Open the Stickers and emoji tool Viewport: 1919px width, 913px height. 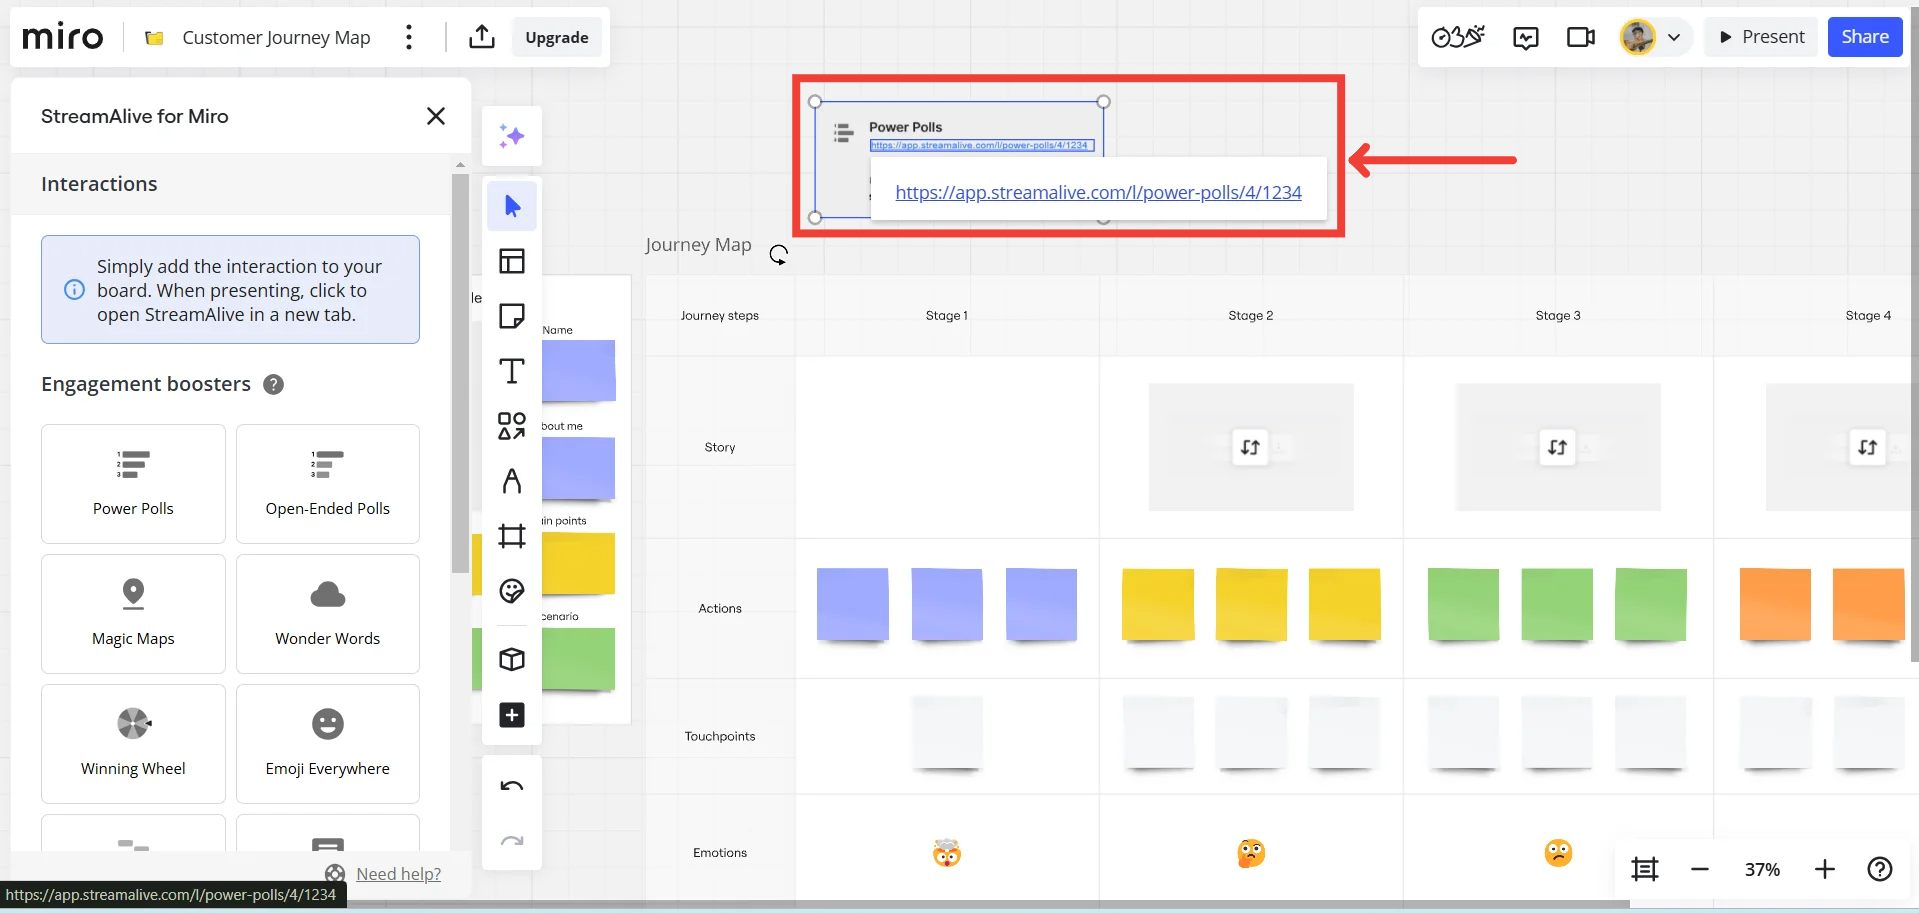coord(512,591)
